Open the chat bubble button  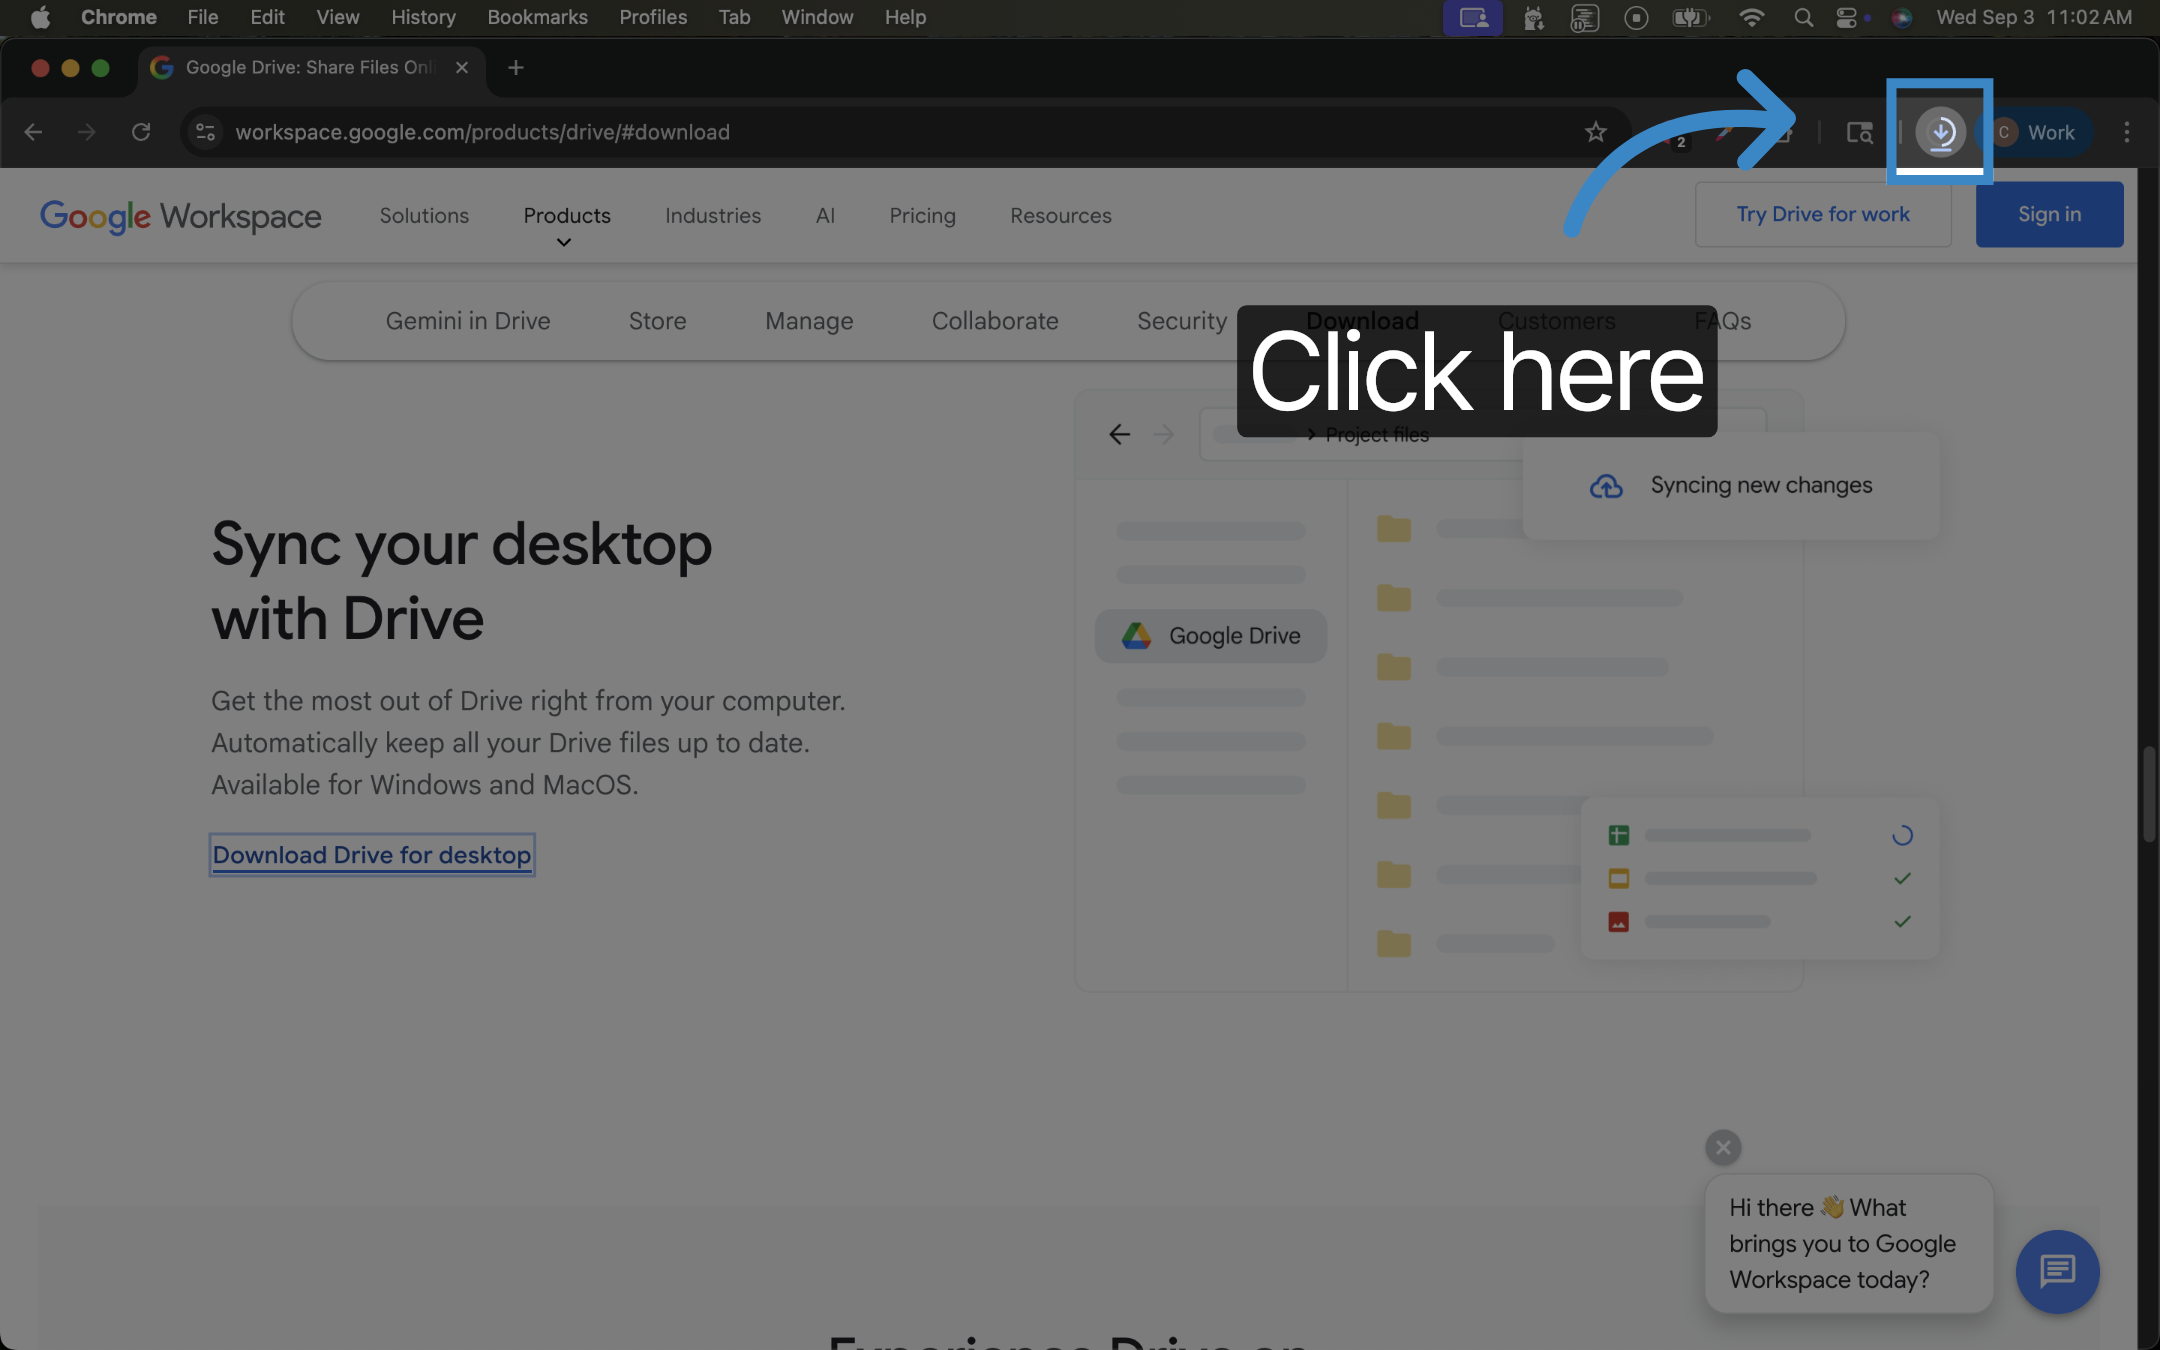point(2057,1271)
